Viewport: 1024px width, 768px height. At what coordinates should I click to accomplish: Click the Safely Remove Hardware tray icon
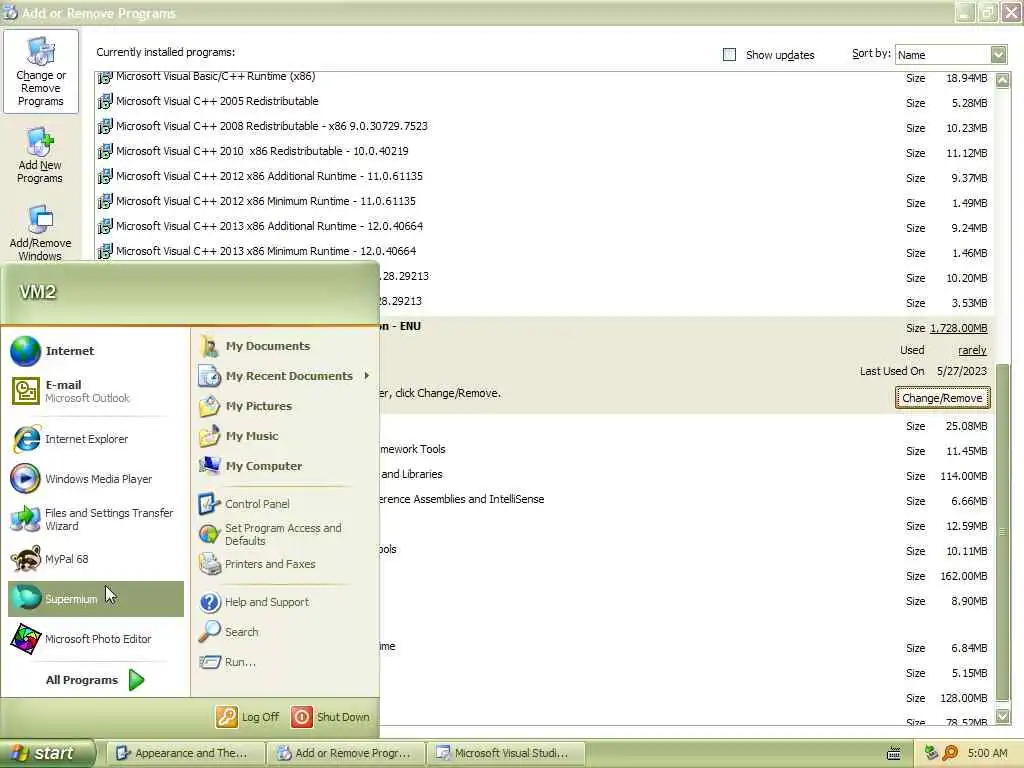coord(931,753)
